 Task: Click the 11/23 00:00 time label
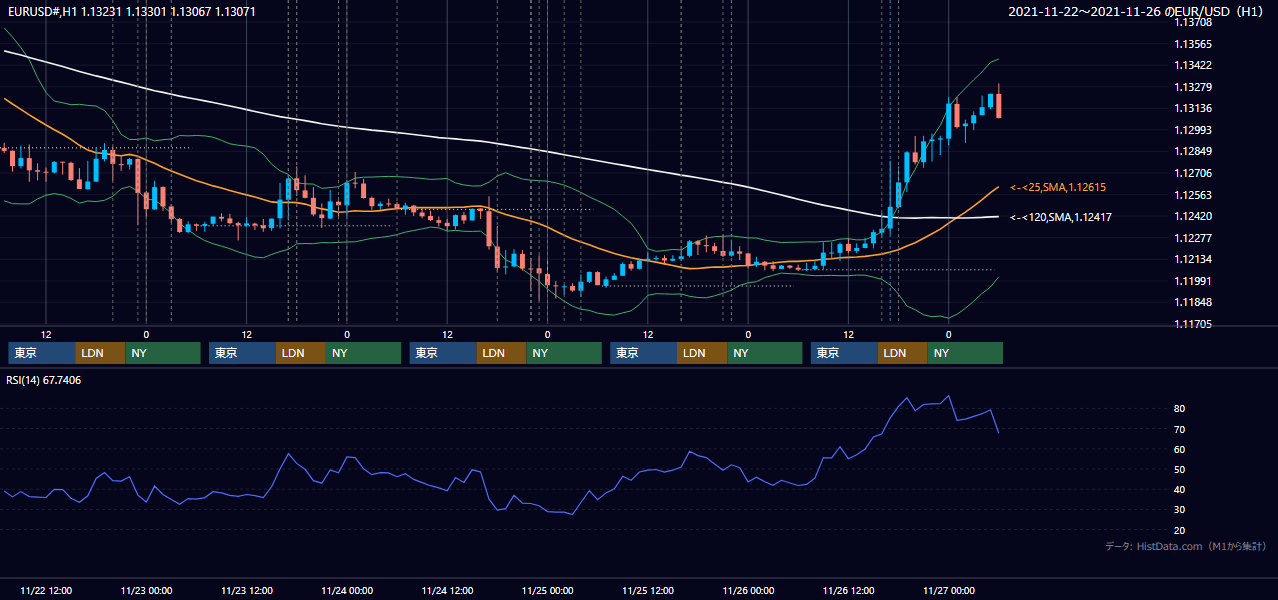tap(146, 590)
